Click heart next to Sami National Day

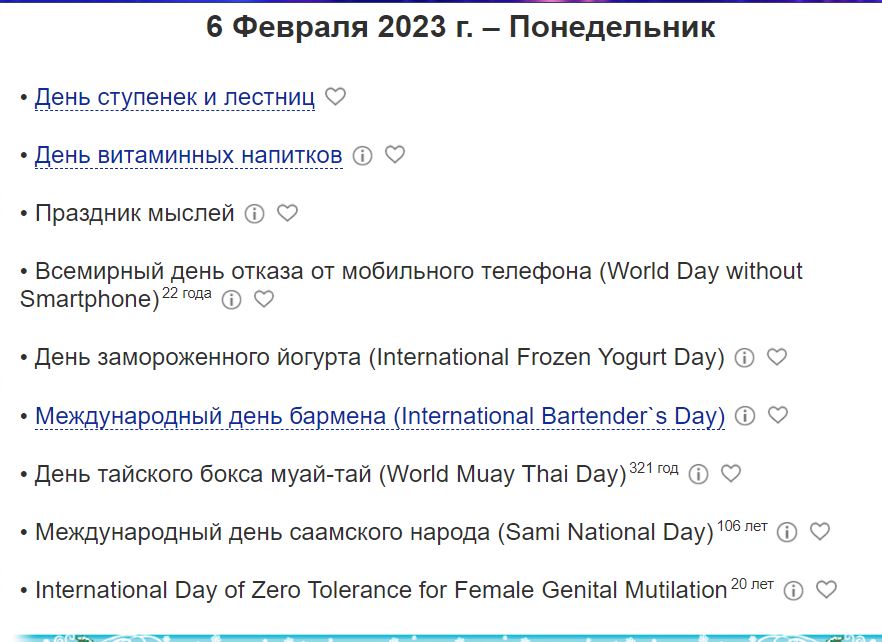coord(819,531)
